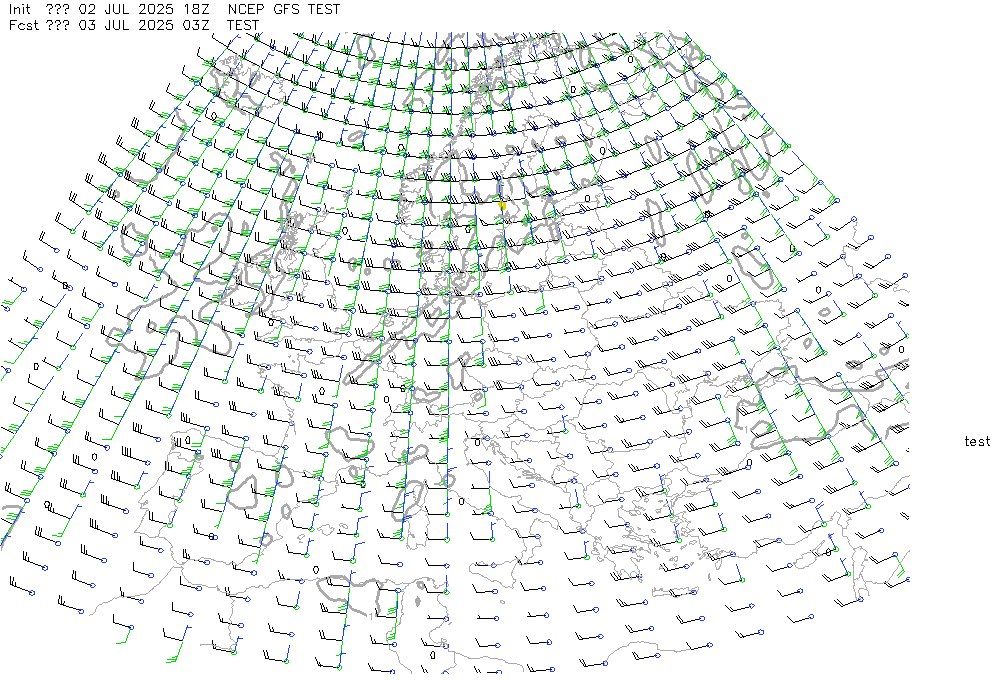Click the "Init" label in the header
Viewport: 1000px width, 680px height.
click(x=19, y=10)
